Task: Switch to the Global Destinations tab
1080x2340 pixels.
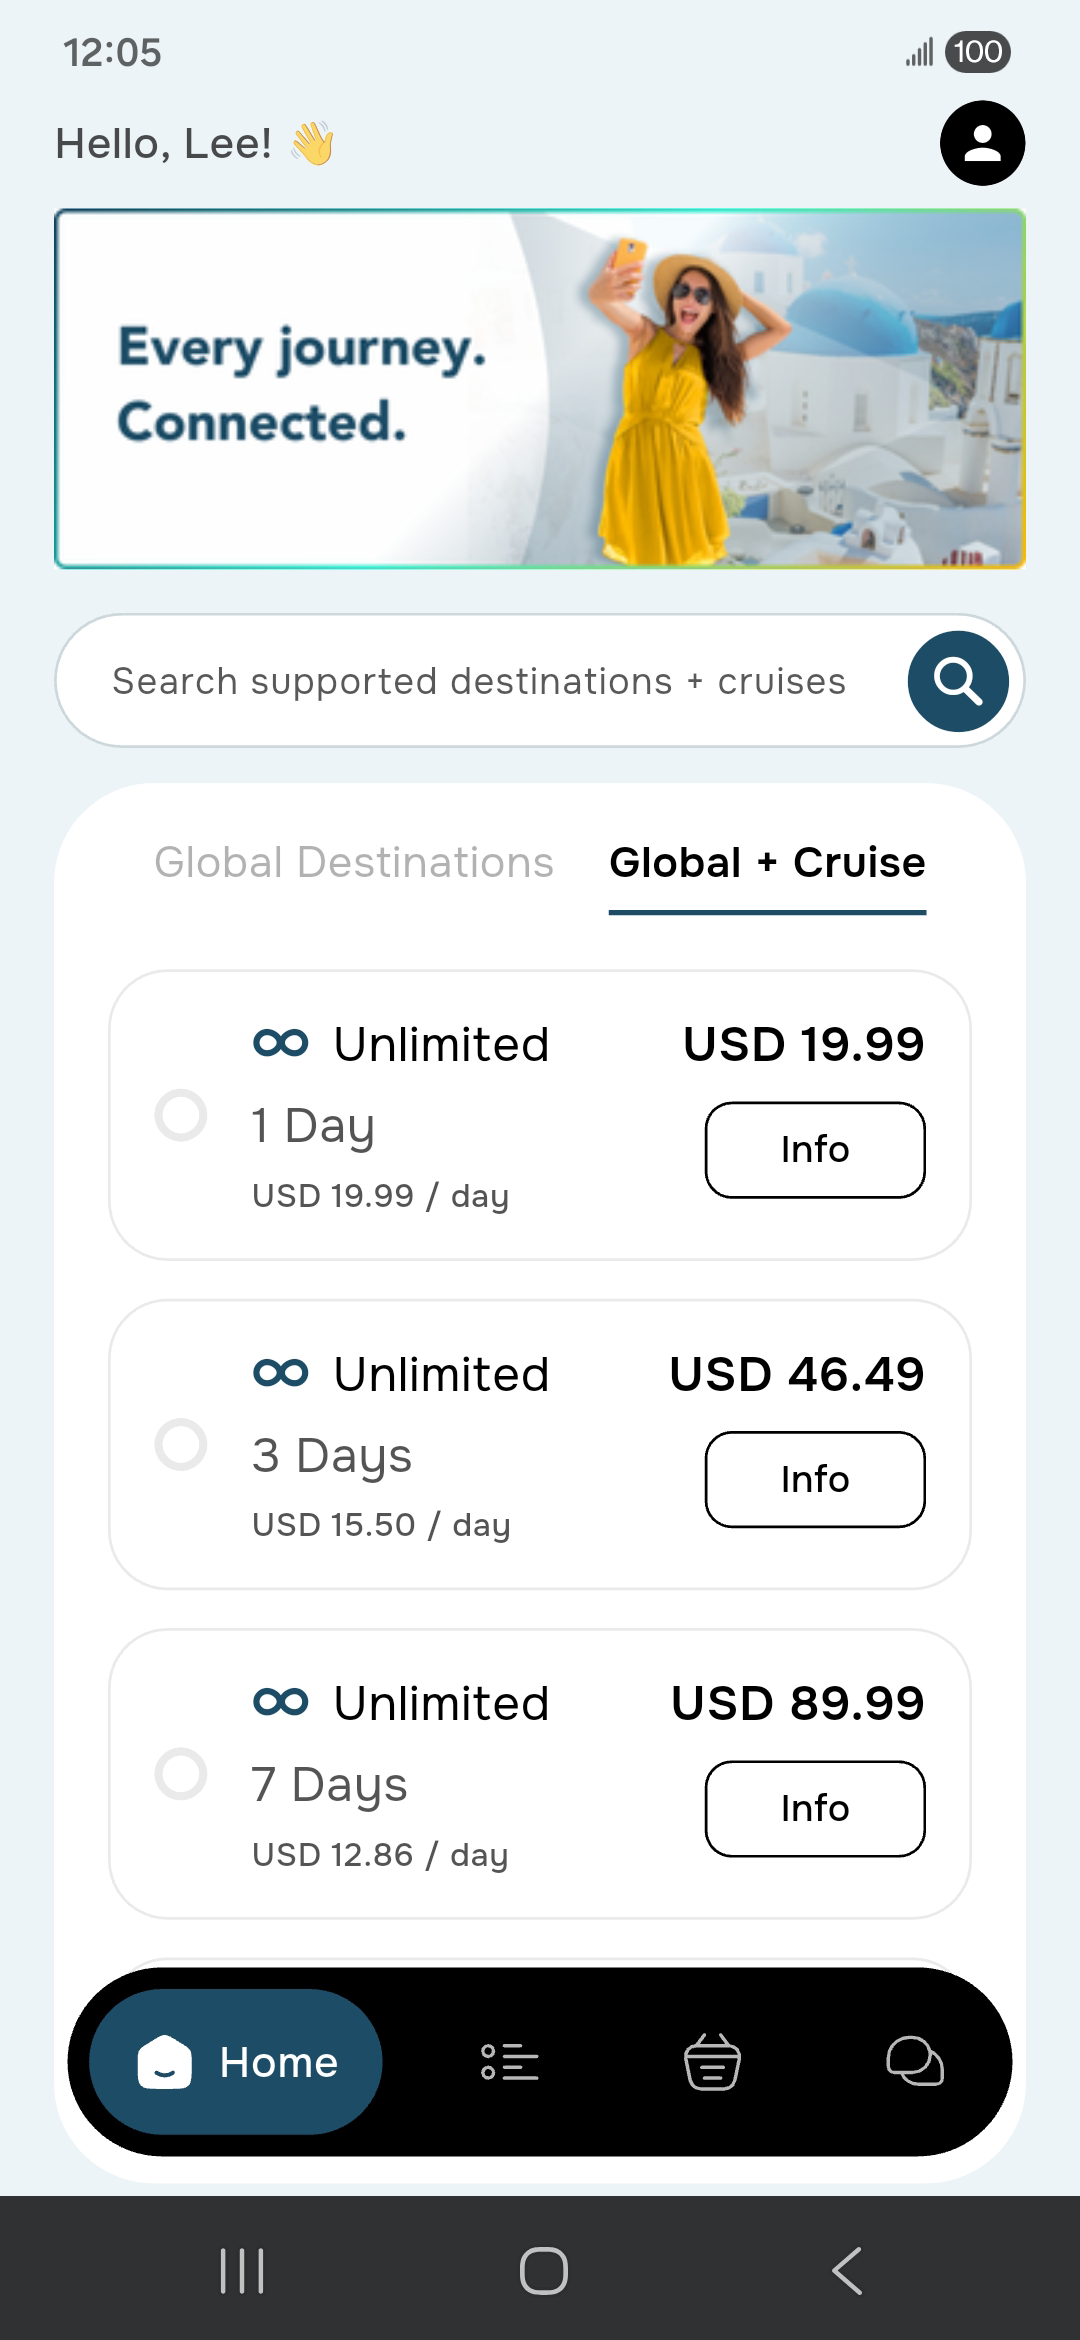Action: point(354,862)
